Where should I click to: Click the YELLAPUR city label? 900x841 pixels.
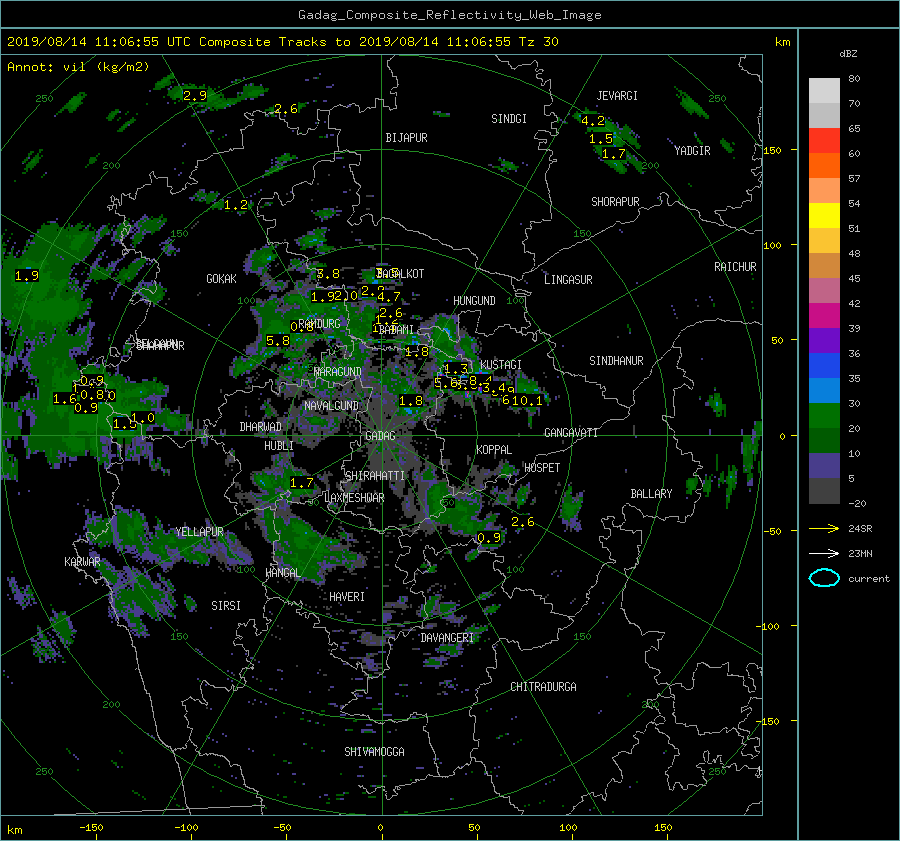pyautogui.click(x=199, y=532)
